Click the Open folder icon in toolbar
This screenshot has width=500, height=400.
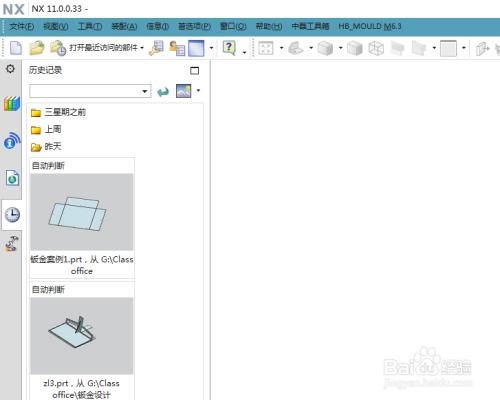pyautogui.click(x=37, y=48)
